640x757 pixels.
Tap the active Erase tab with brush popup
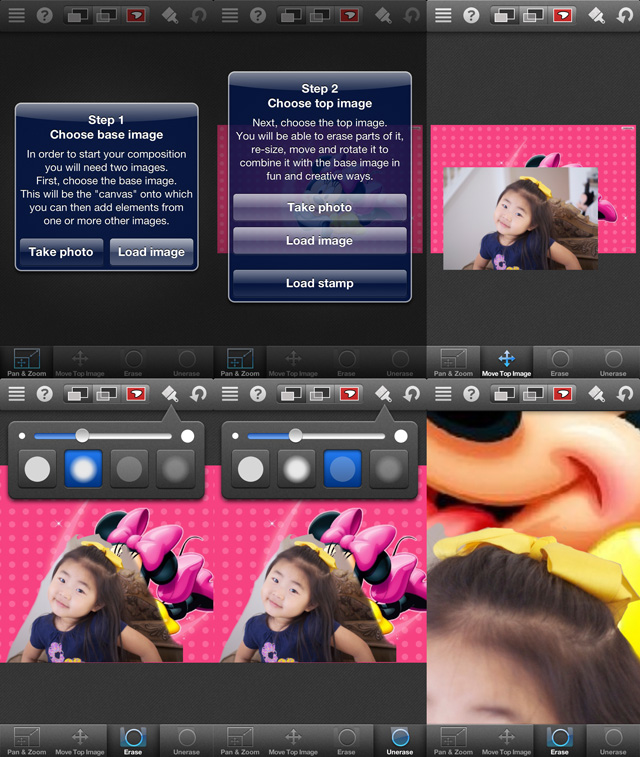[x=133, y=741]
